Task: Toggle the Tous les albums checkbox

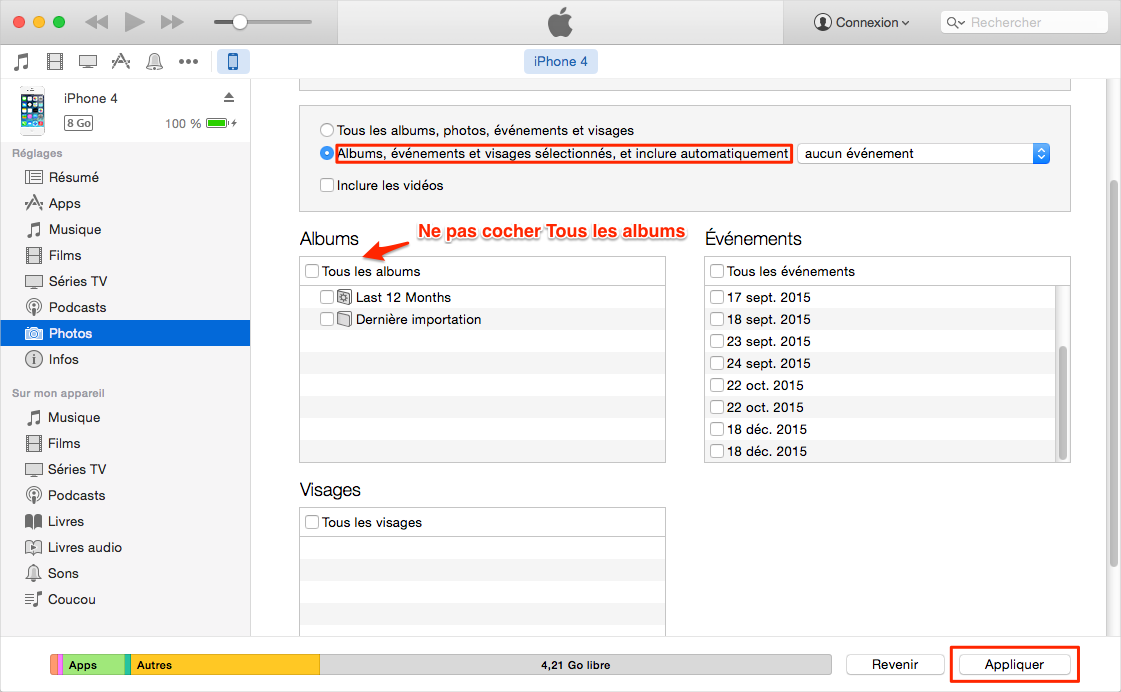Action: 312,271
